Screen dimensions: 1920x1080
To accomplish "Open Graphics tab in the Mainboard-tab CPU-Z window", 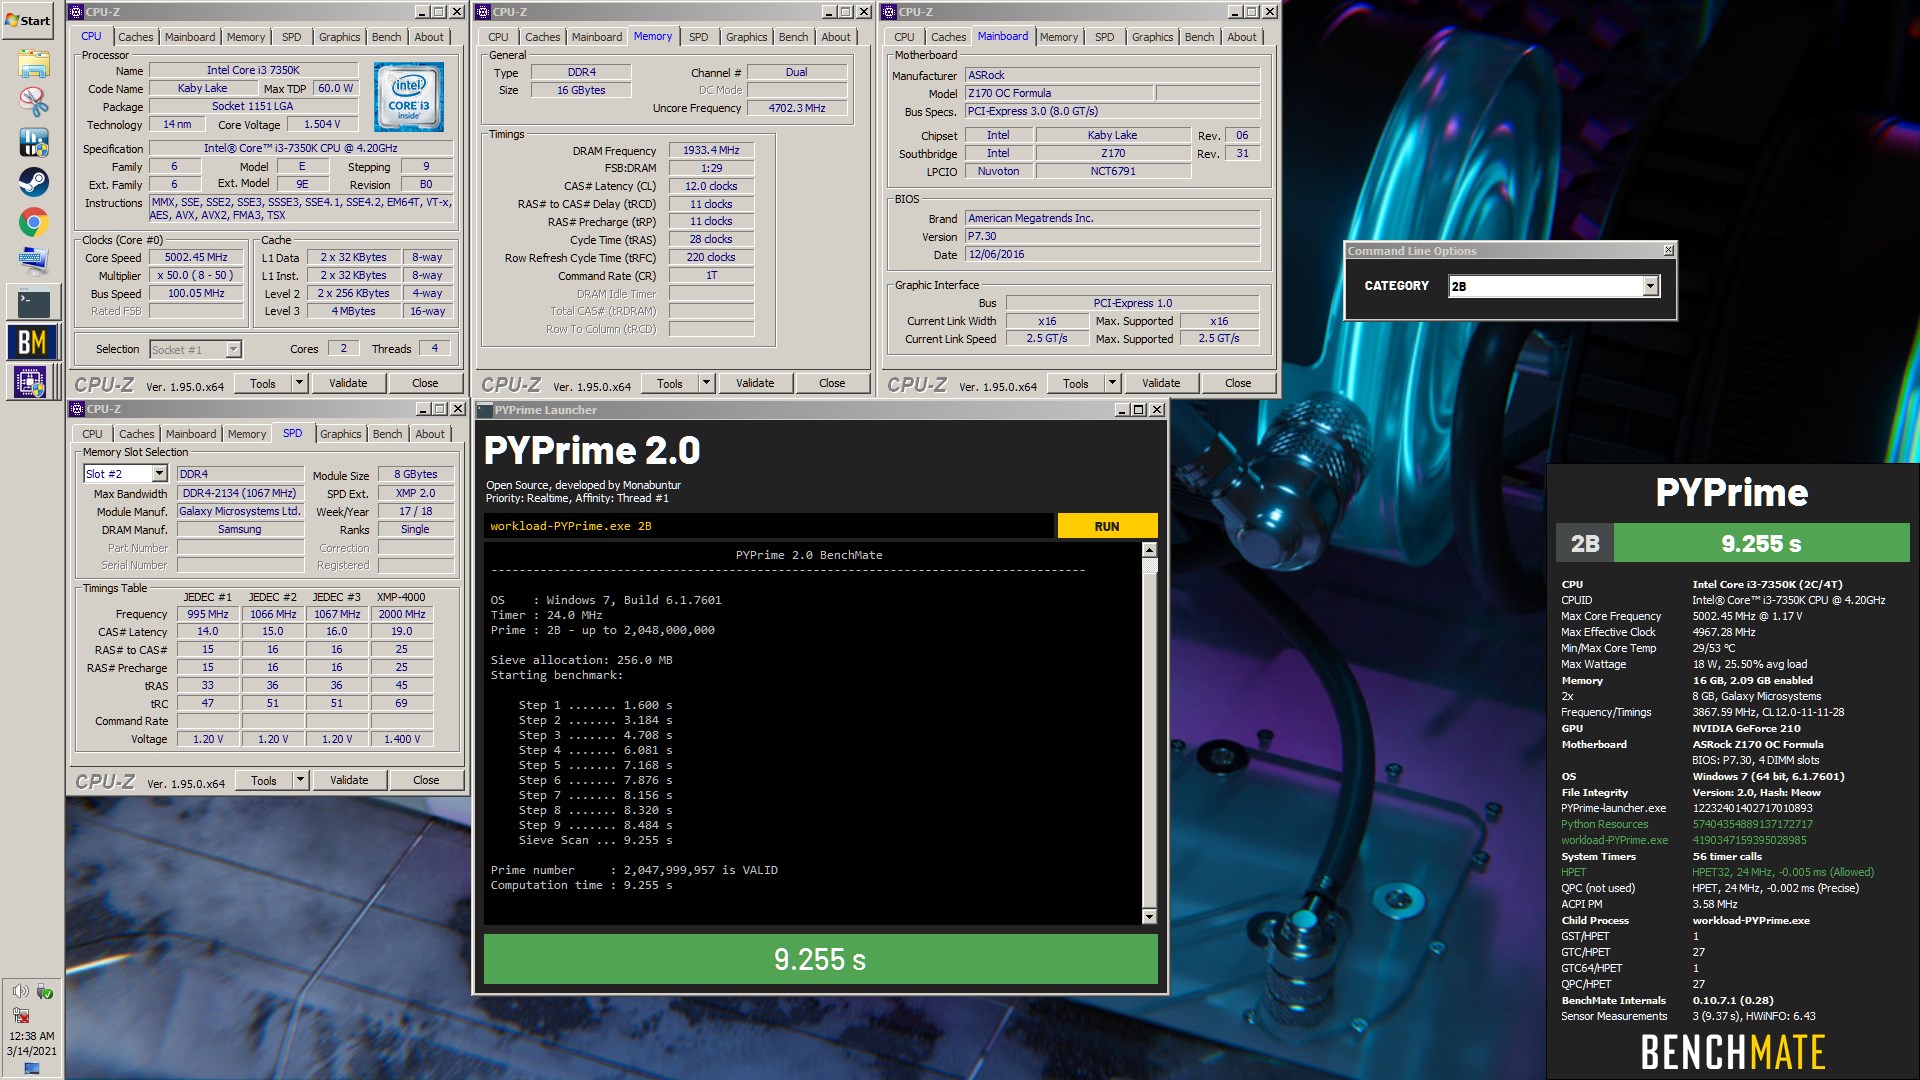I will [x=1153, y=37].
